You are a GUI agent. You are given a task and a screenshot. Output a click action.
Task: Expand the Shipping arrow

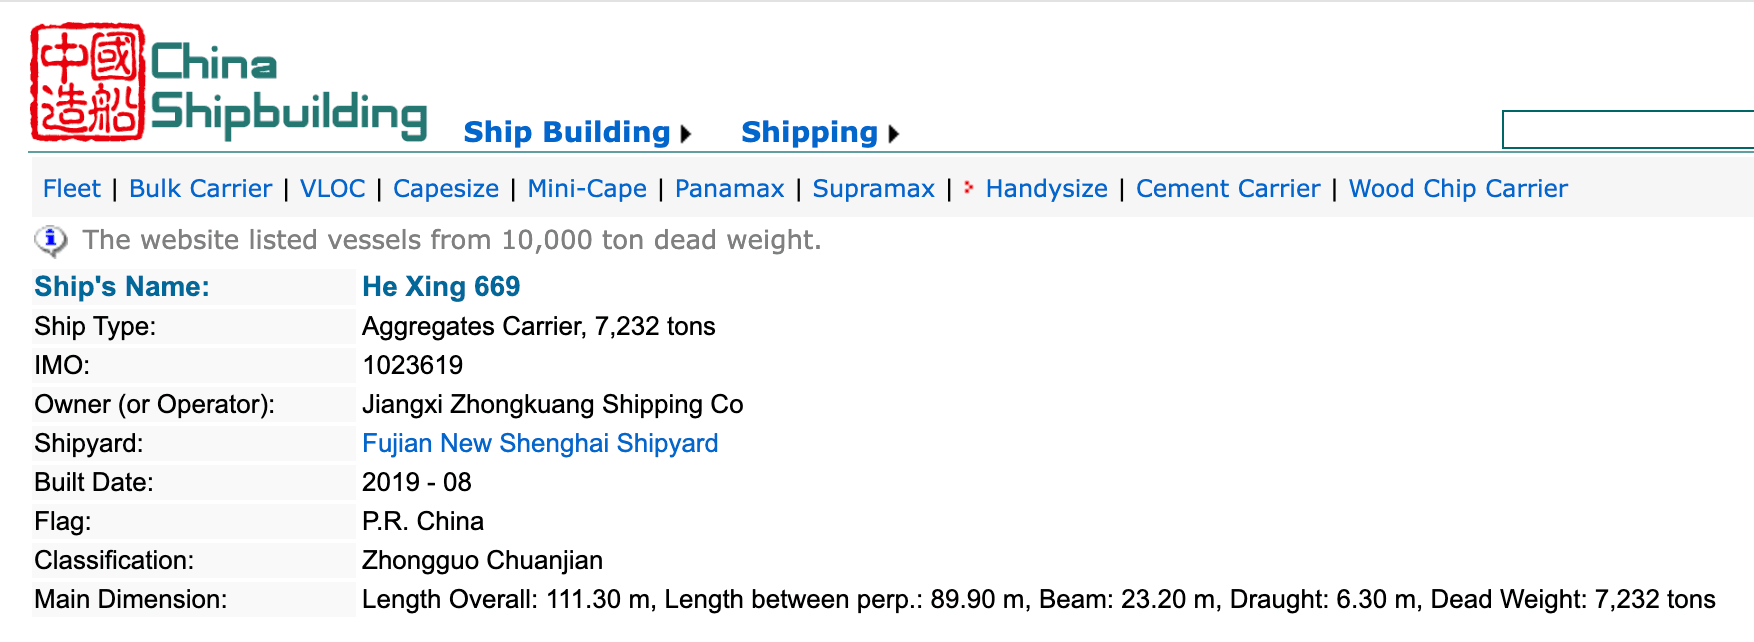click(x=893, y=132)
